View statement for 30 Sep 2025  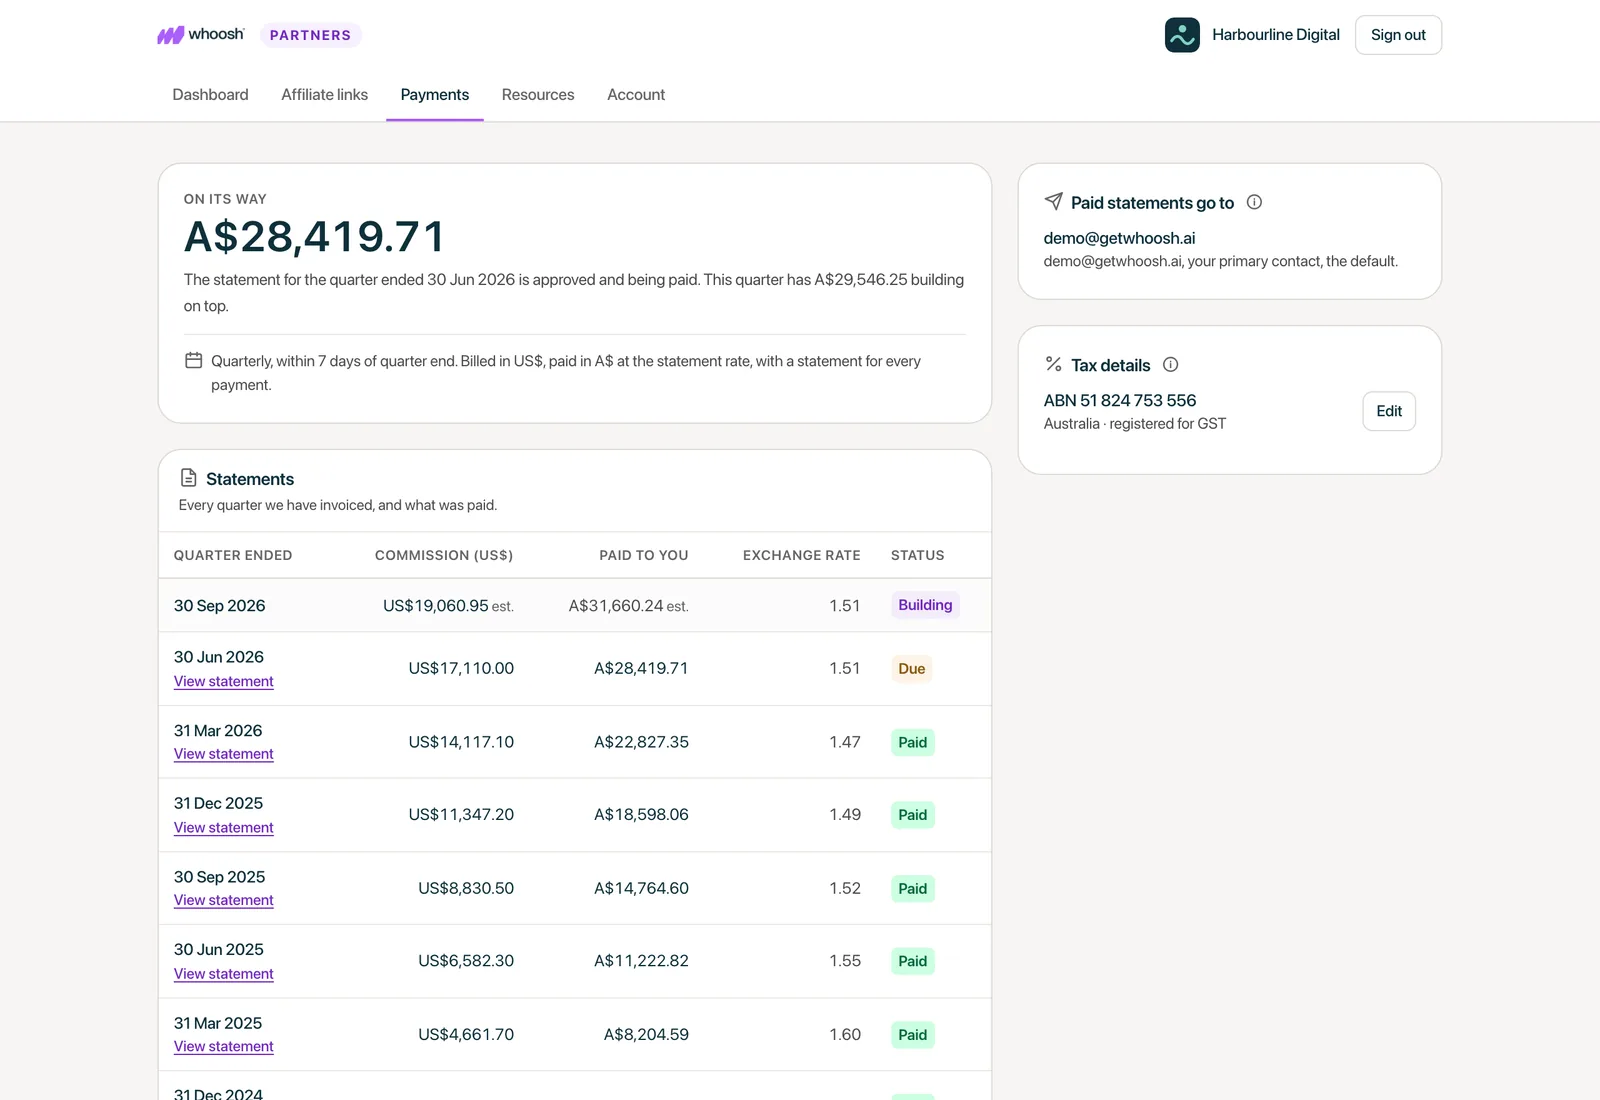click(x=224, y=900)
